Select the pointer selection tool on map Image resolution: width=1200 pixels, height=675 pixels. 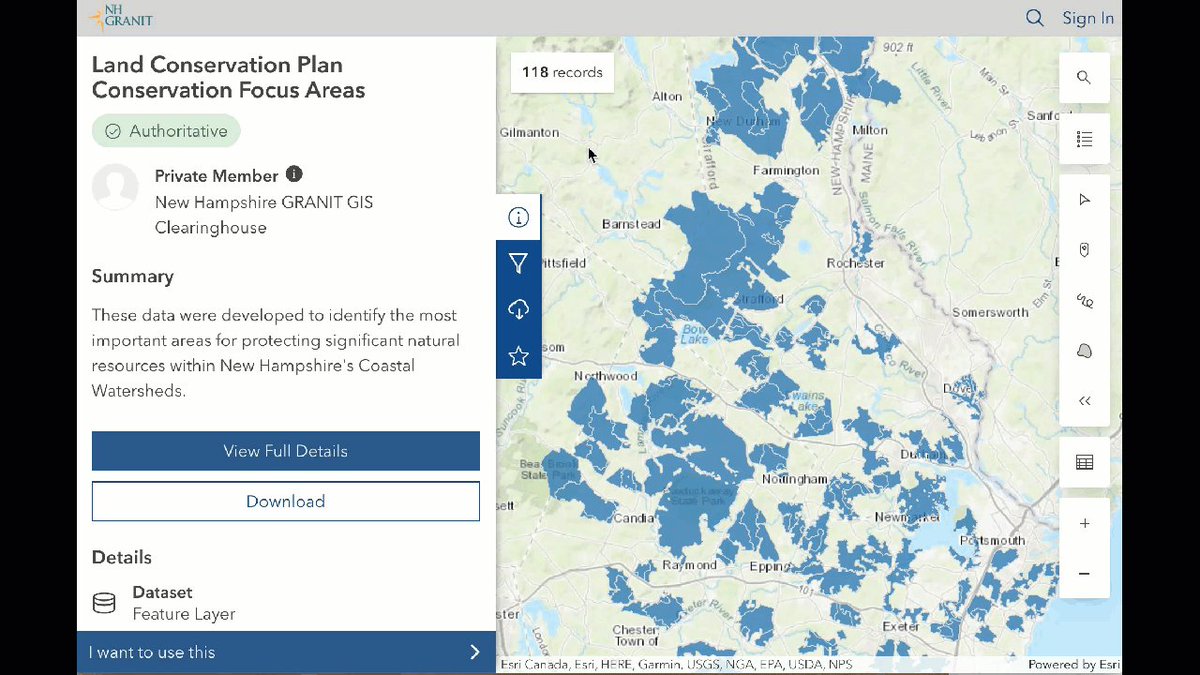tap(1084, 200)
